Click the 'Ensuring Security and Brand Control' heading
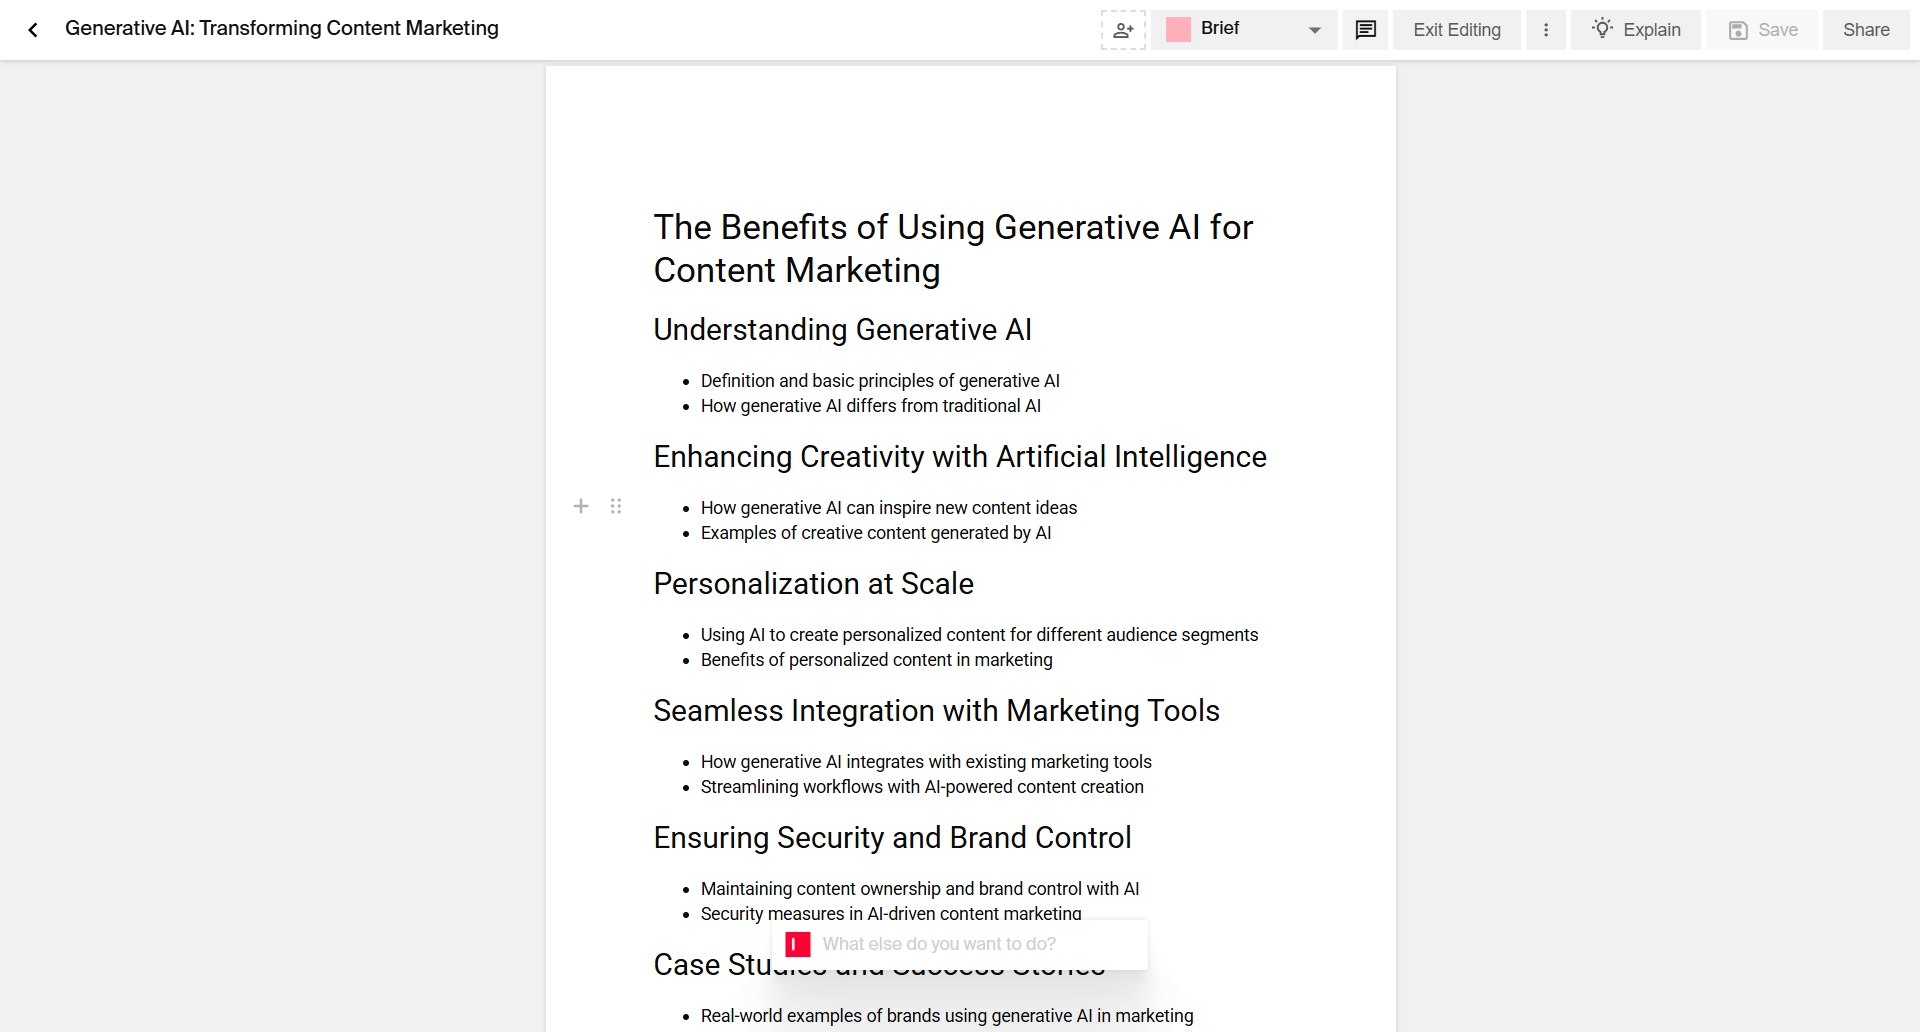This screenshot has height=1032, width=1920. click(x=893, y=837)
